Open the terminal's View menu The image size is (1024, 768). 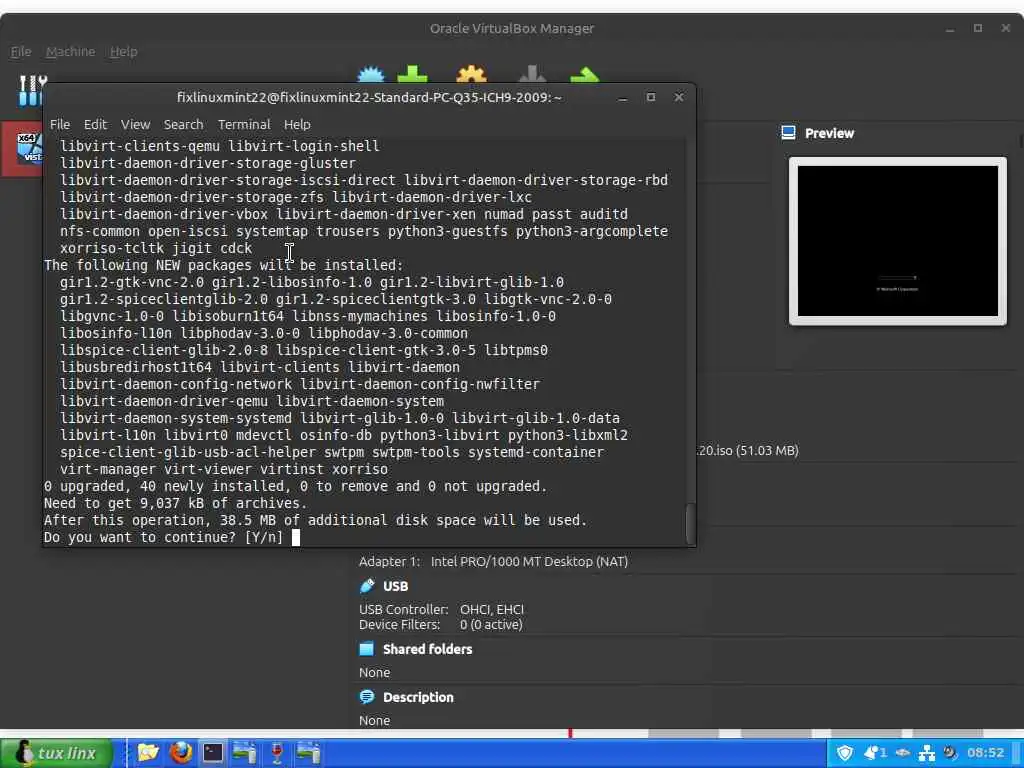coord(135,124)
